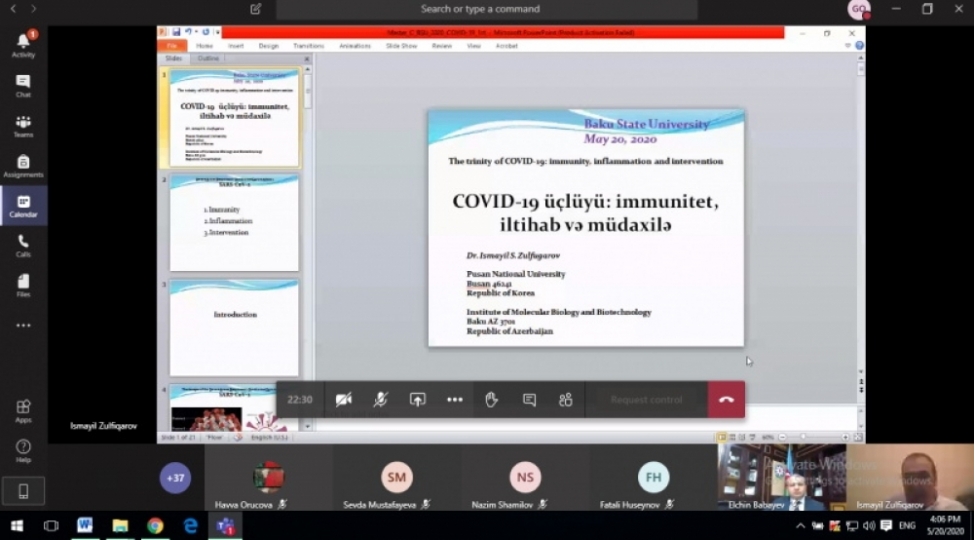Click the zoom out minus button in PowerPoint

click(783, 437)
